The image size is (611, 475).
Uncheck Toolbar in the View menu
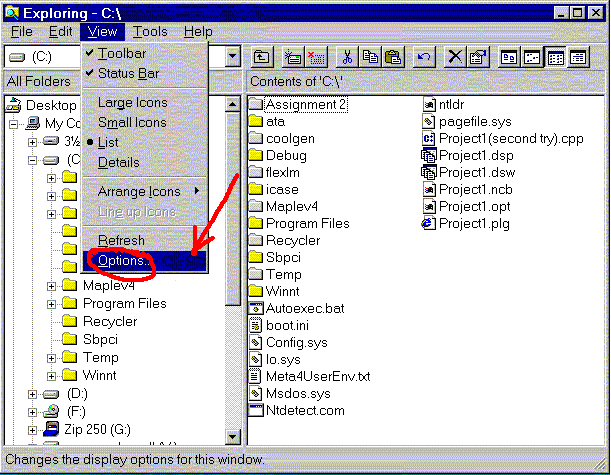coord(122,53)
